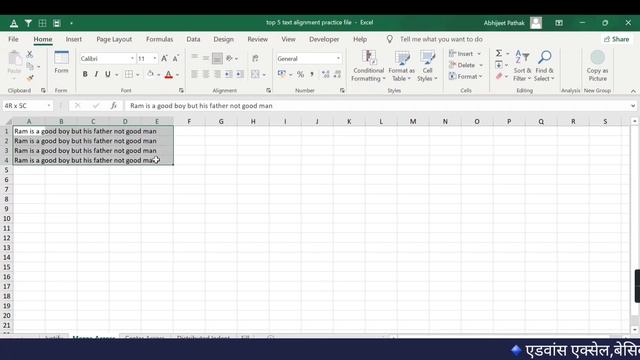The width and height of the screenshot is (640, 360).
Task: Open Conditional Formatting
Action: click(368, 66)
